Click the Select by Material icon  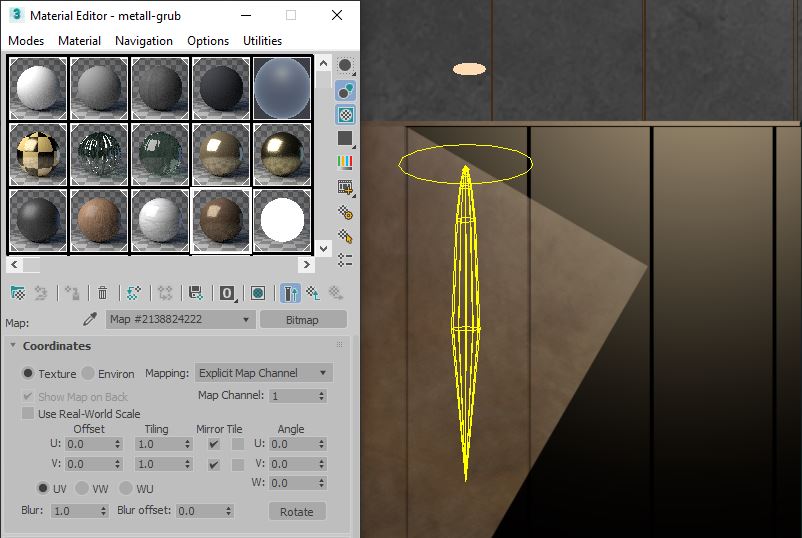pos(345,236)
